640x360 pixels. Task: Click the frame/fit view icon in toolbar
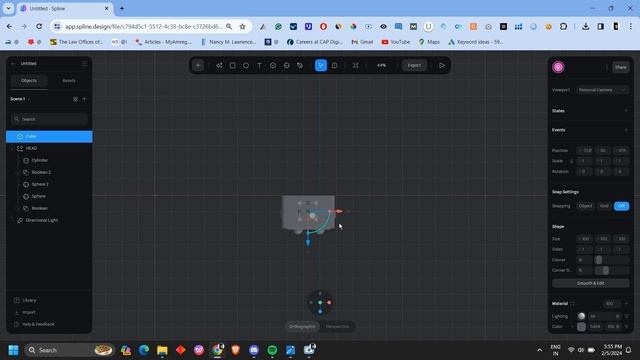coord(356,65)
